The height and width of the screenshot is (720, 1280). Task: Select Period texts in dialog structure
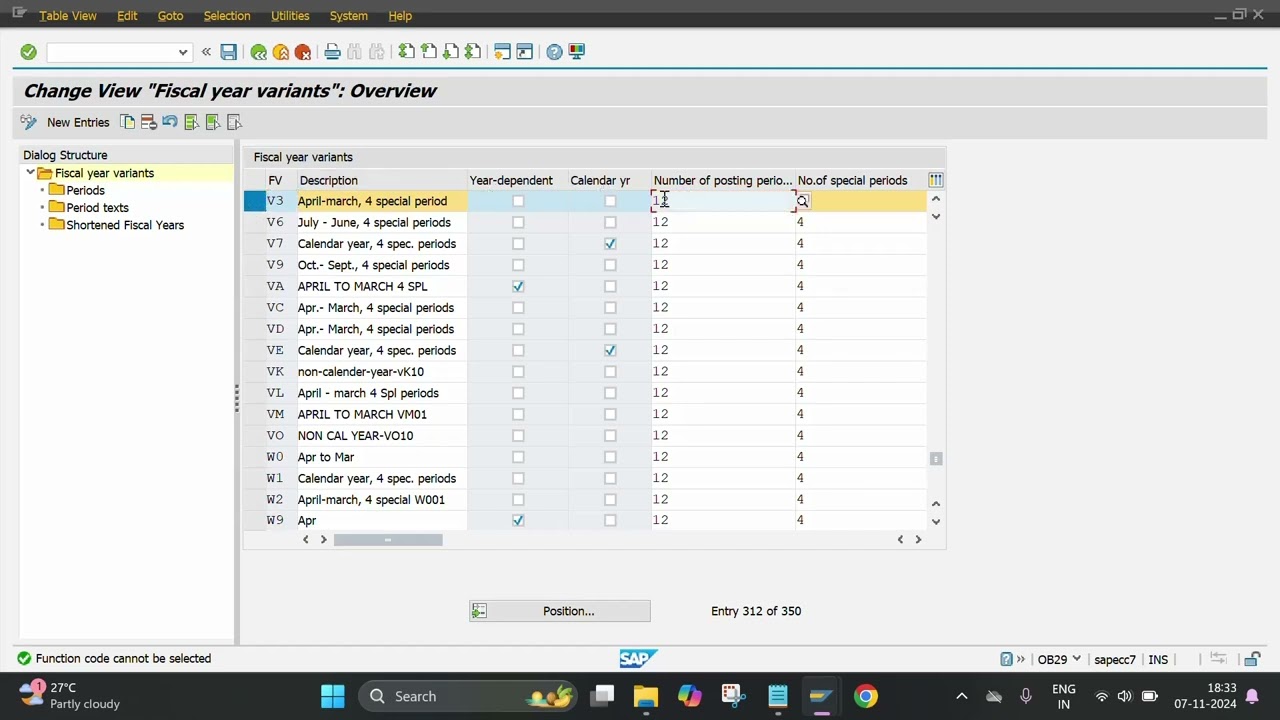[x=97, y=207]
